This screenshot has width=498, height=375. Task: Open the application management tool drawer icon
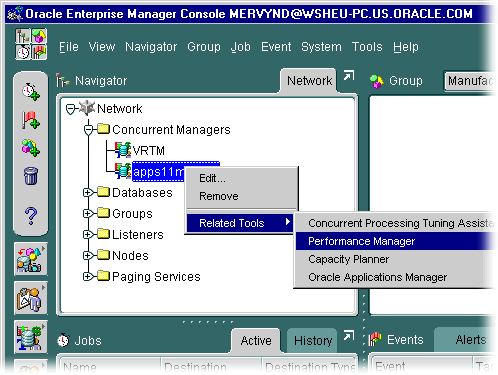tap(30, 259)
